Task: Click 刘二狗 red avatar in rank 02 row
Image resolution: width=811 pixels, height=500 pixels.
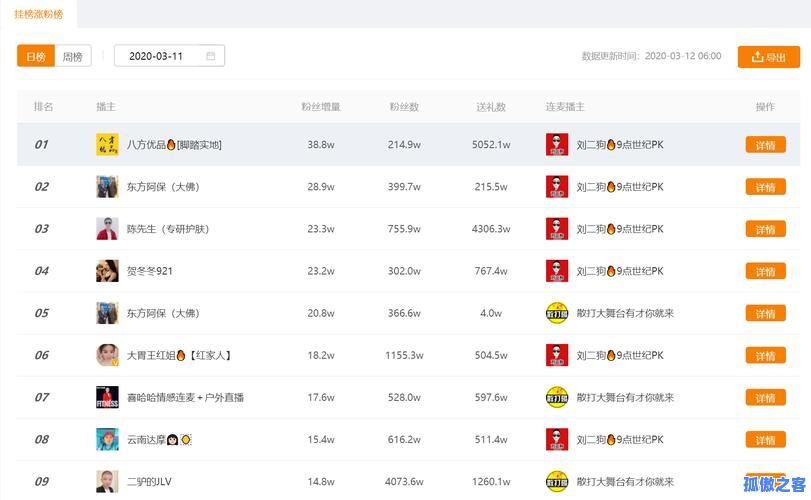Action: (x=557, y=187)
